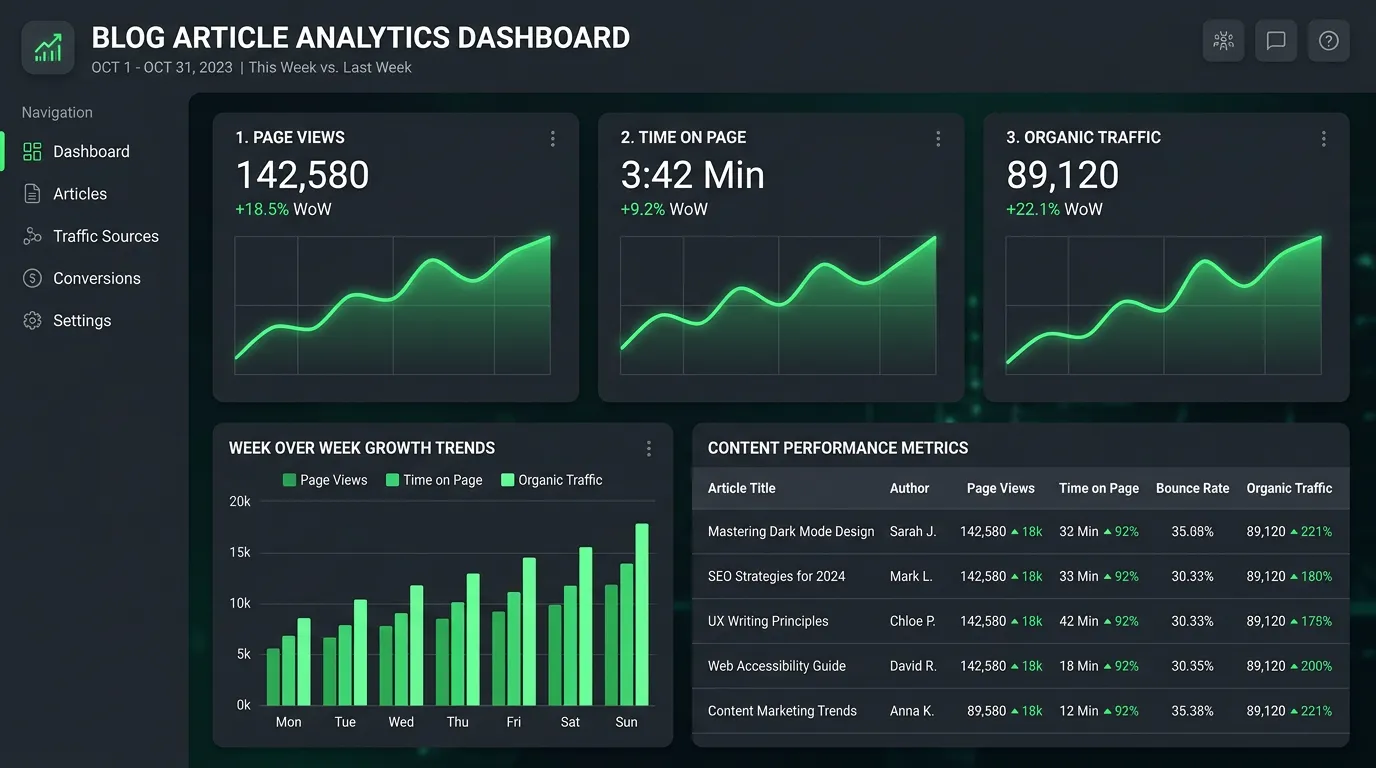The image size is (1376, 768).
Task: Open Traffic Sources in navigation
Action: (106, 236)
